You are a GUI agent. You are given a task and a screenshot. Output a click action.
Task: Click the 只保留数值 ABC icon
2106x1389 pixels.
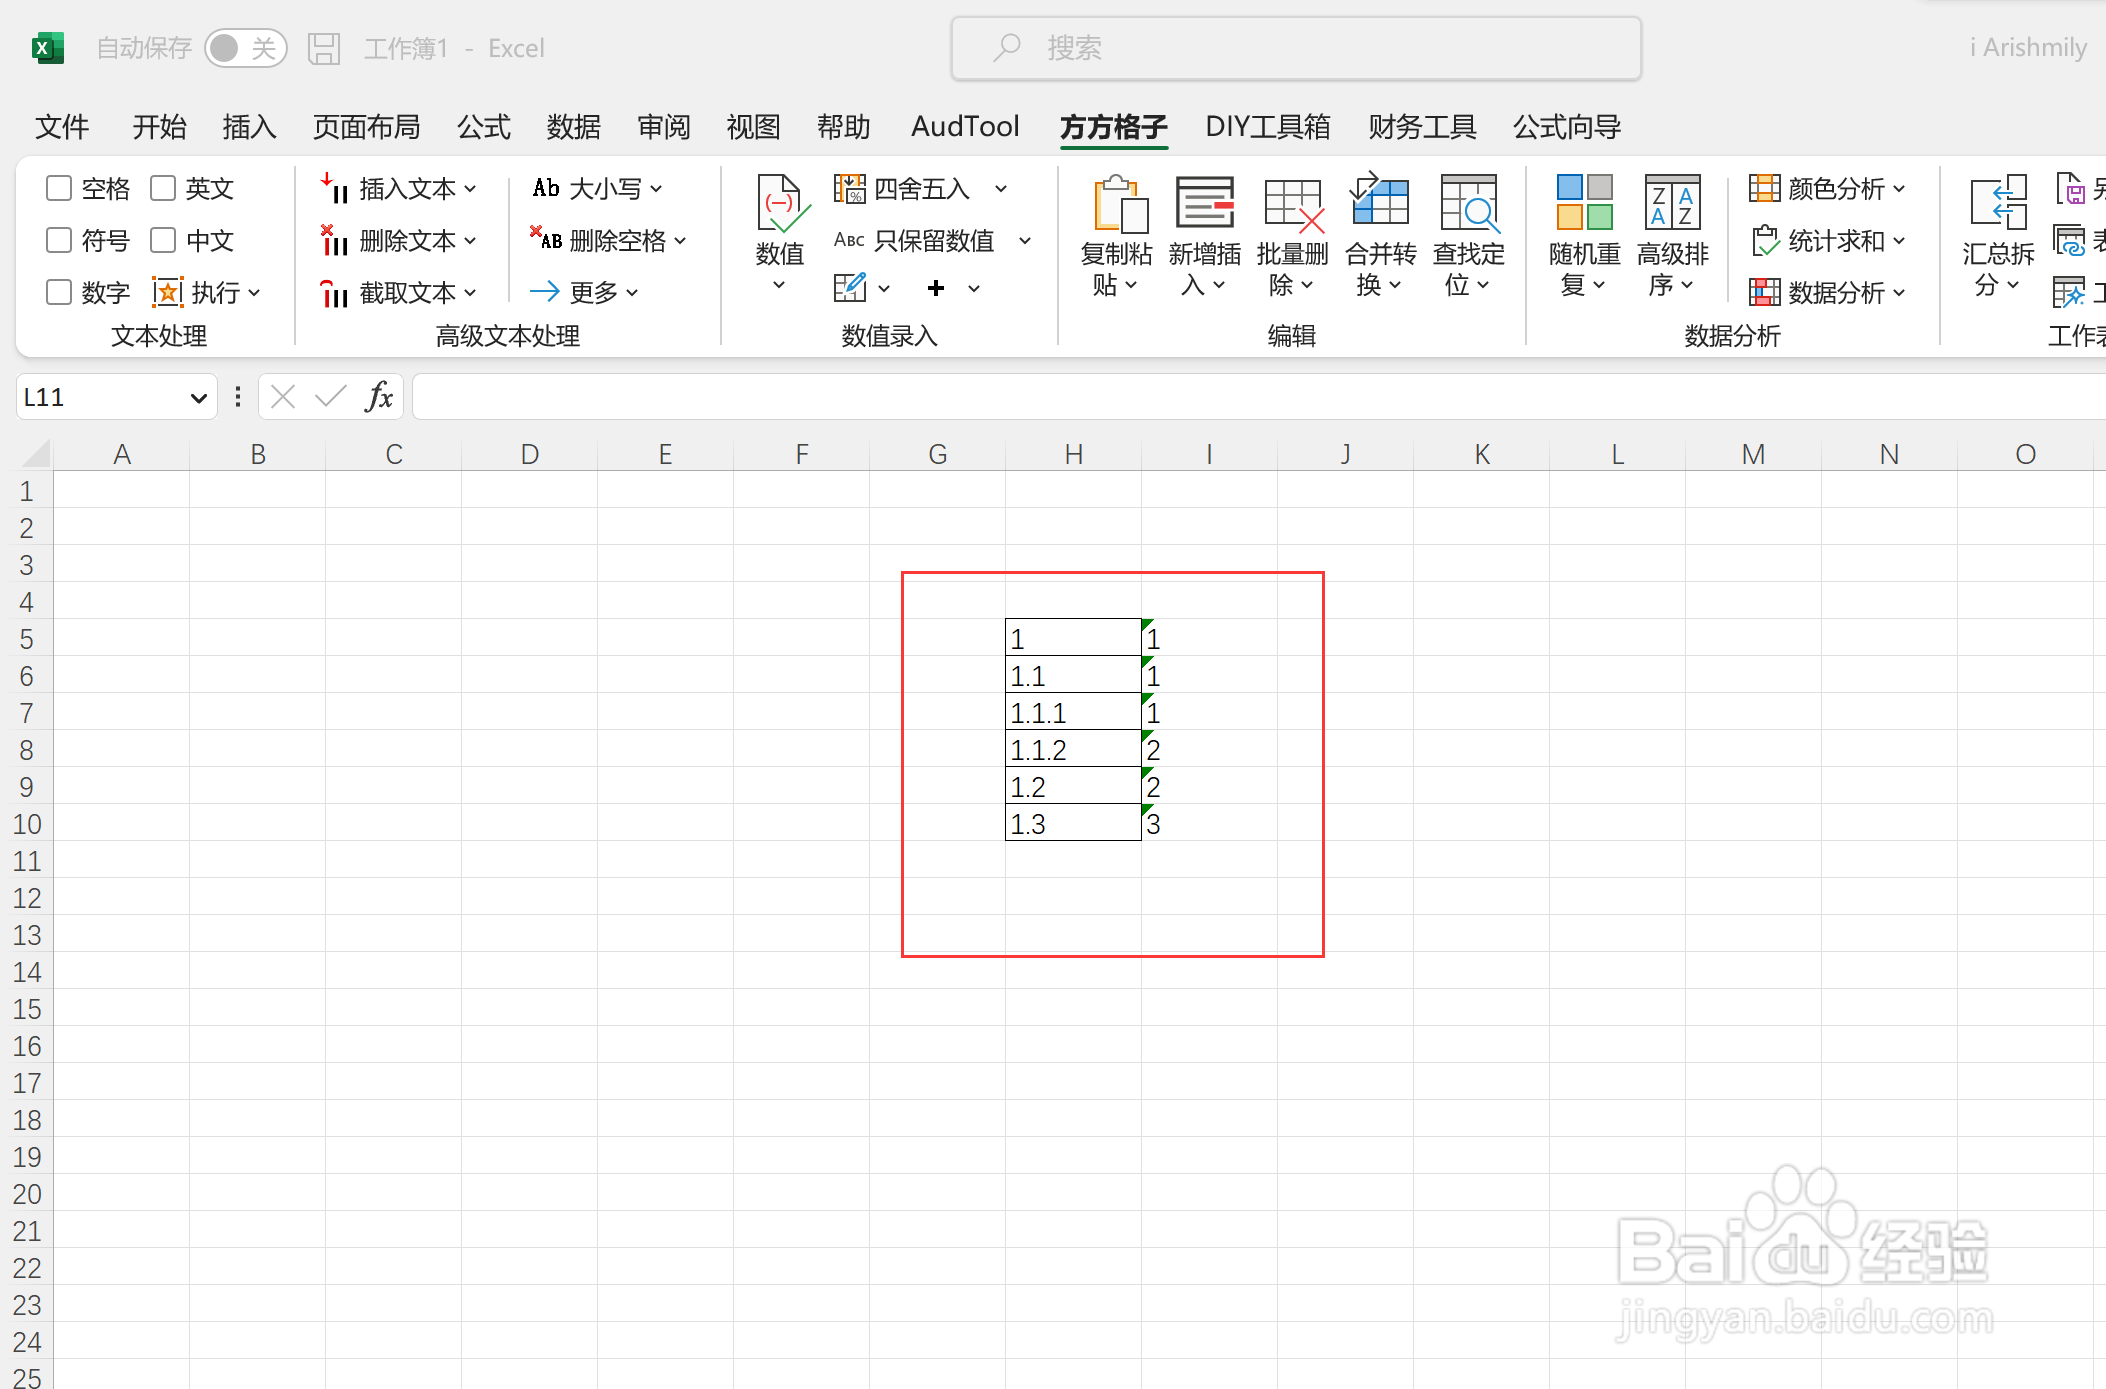pyautogui.click(x=849, y=240)
